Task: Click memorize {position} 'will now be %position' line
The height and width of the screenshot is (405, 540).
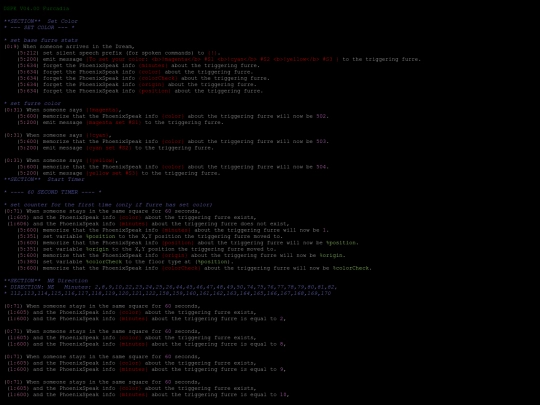Action: click(188, 243)
